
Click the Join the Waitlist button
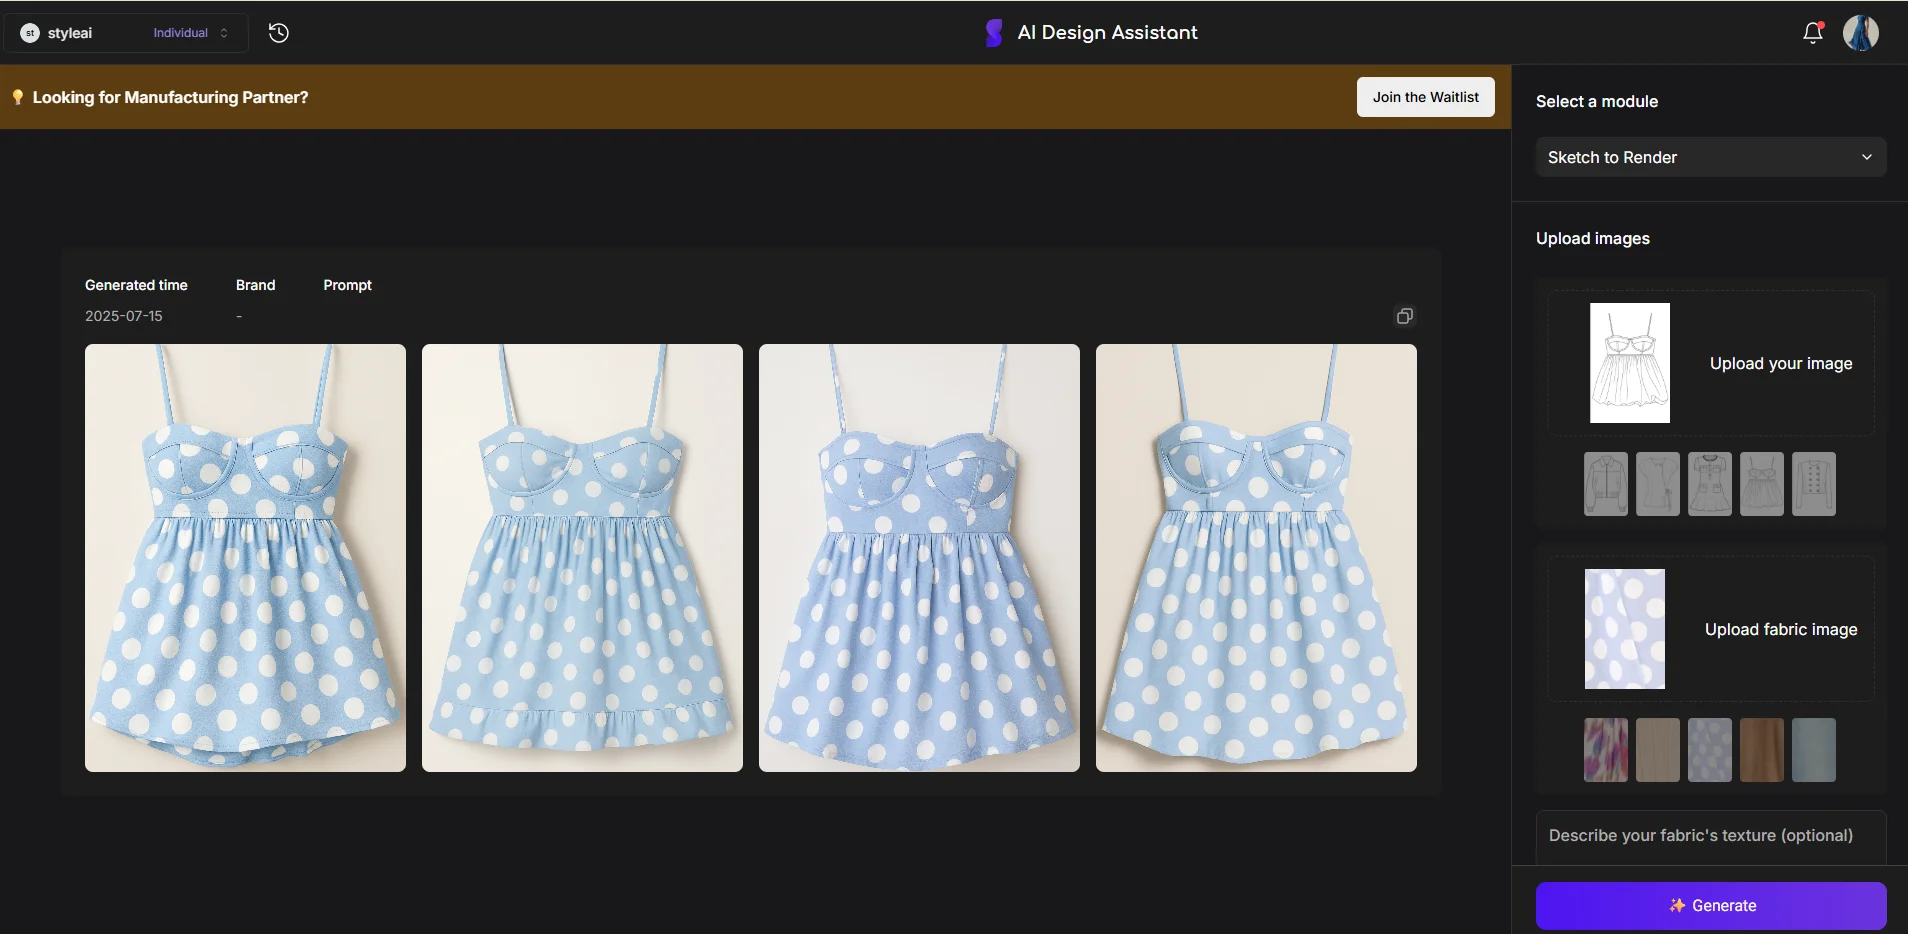point(1425,97)
